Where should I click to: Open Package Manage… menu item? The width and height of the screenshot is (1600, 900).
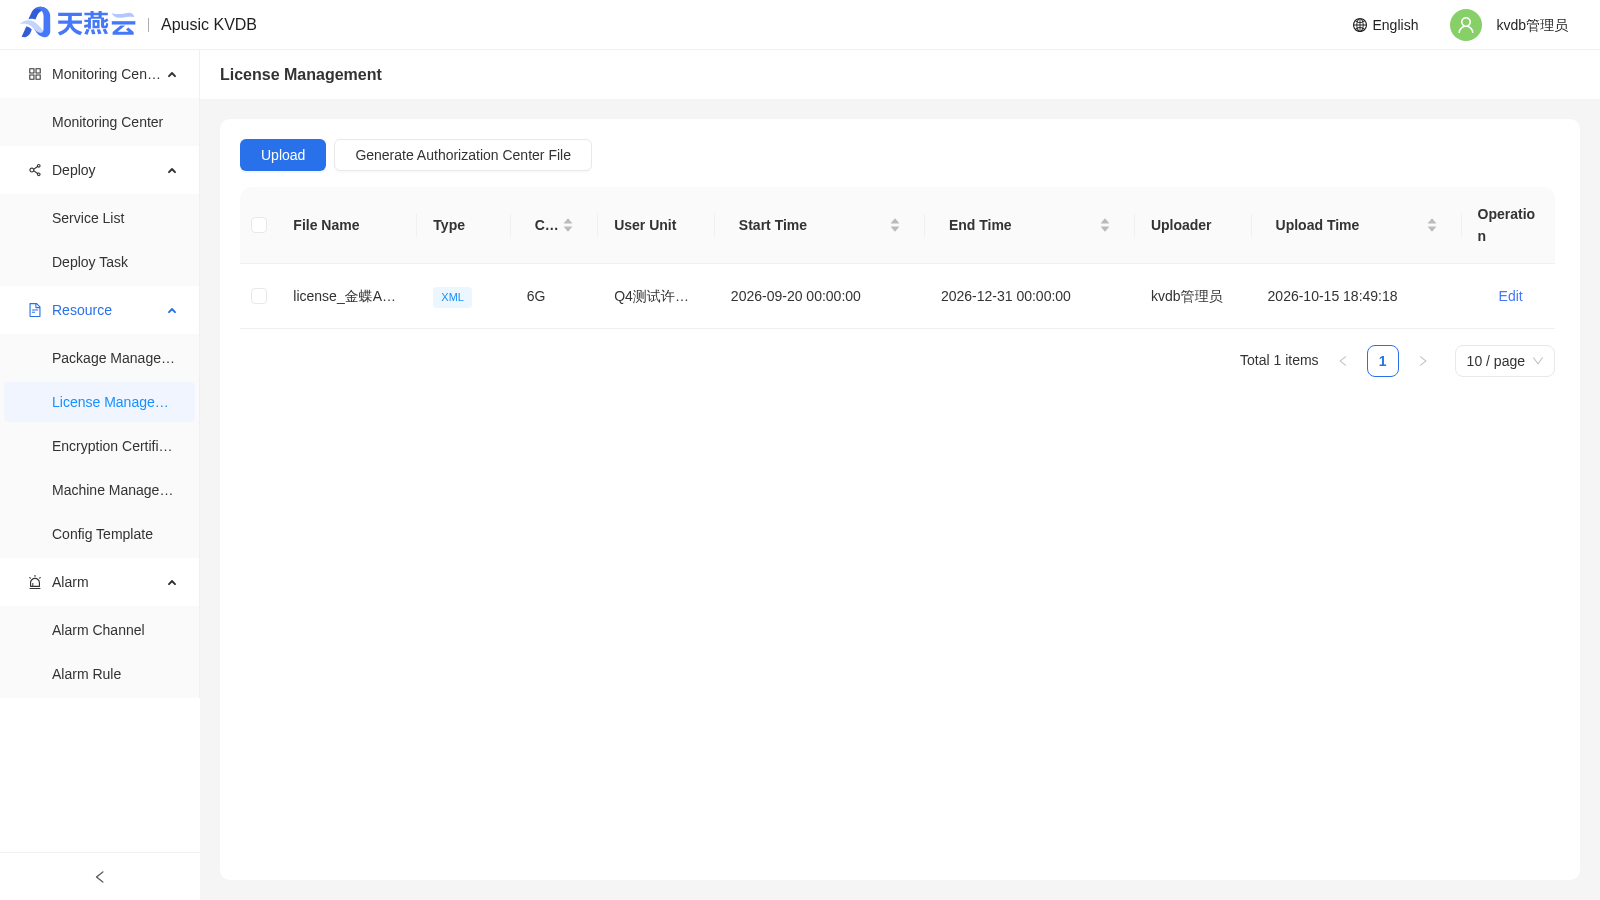(x=100, y=358)
